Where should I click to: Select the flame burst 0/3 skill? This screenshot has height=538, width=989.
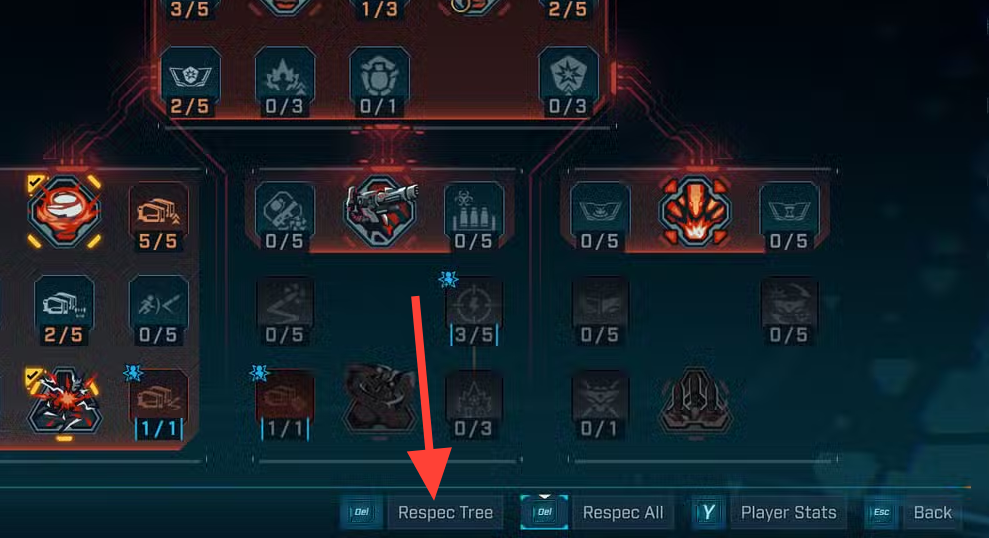click(284, 82)
